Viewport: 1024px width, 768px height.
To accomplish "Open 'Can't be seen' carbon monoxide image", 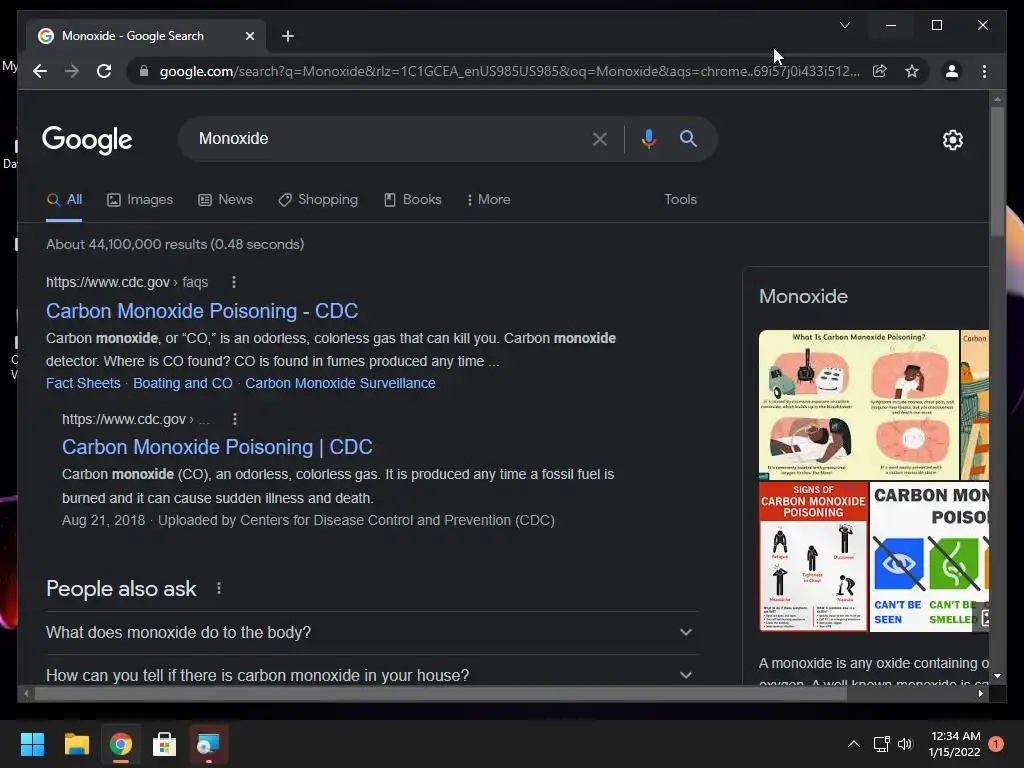I will pyautogui.click(x=929, y=556).
